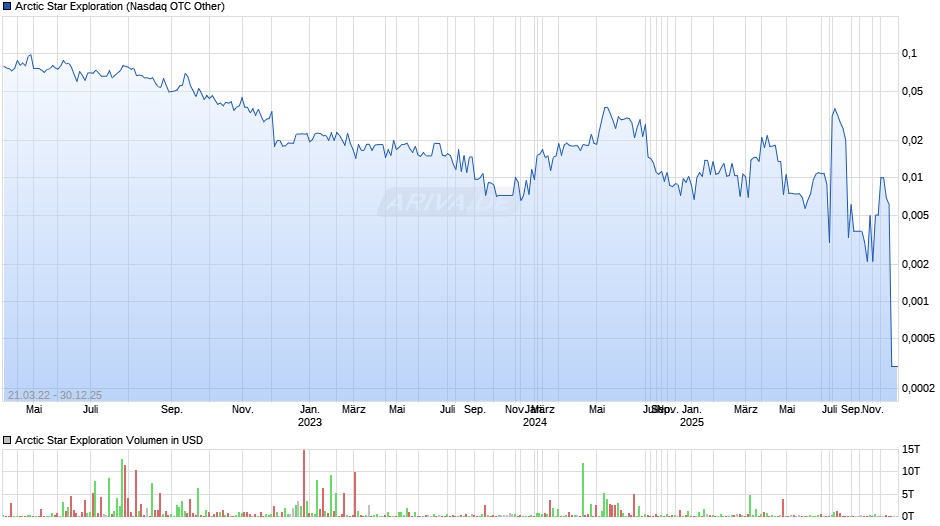This screenshot has height=526, width=940.
Task: Click the '2024' year label on the time axis
Action: point(535,422)
